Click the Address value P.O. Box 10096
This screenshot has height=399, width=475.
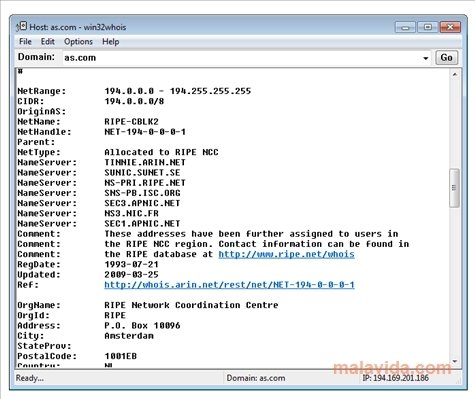[142, 325]
